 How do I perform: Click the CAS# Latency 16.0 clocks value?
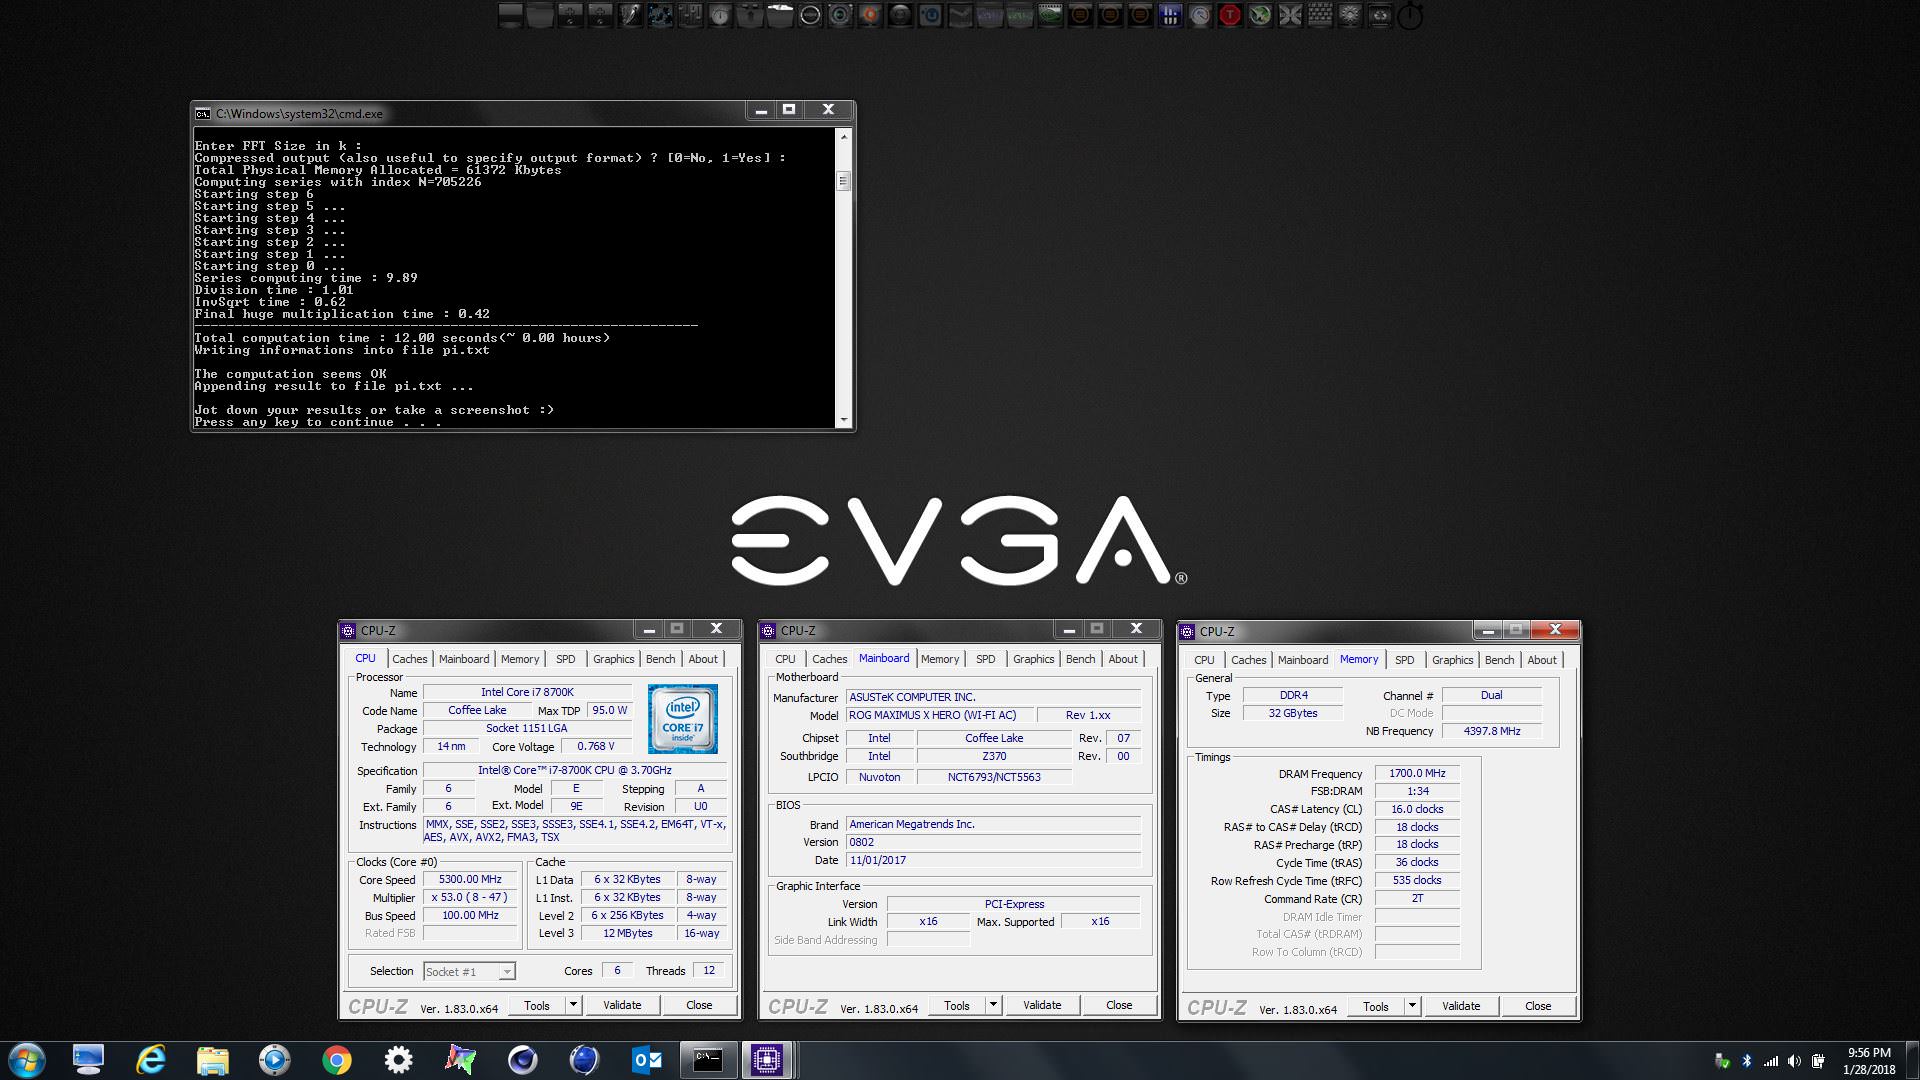pyautogui.click(x=1417, y=809)
